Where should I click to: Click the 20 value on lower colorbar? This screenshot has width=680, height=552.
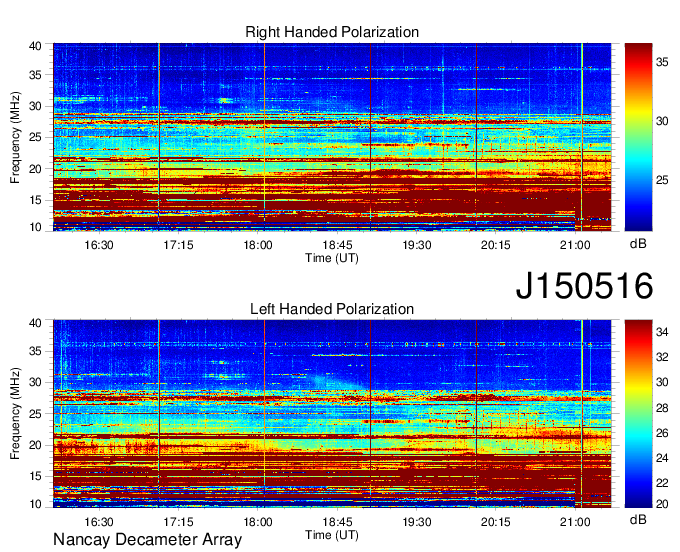[662, 504]
